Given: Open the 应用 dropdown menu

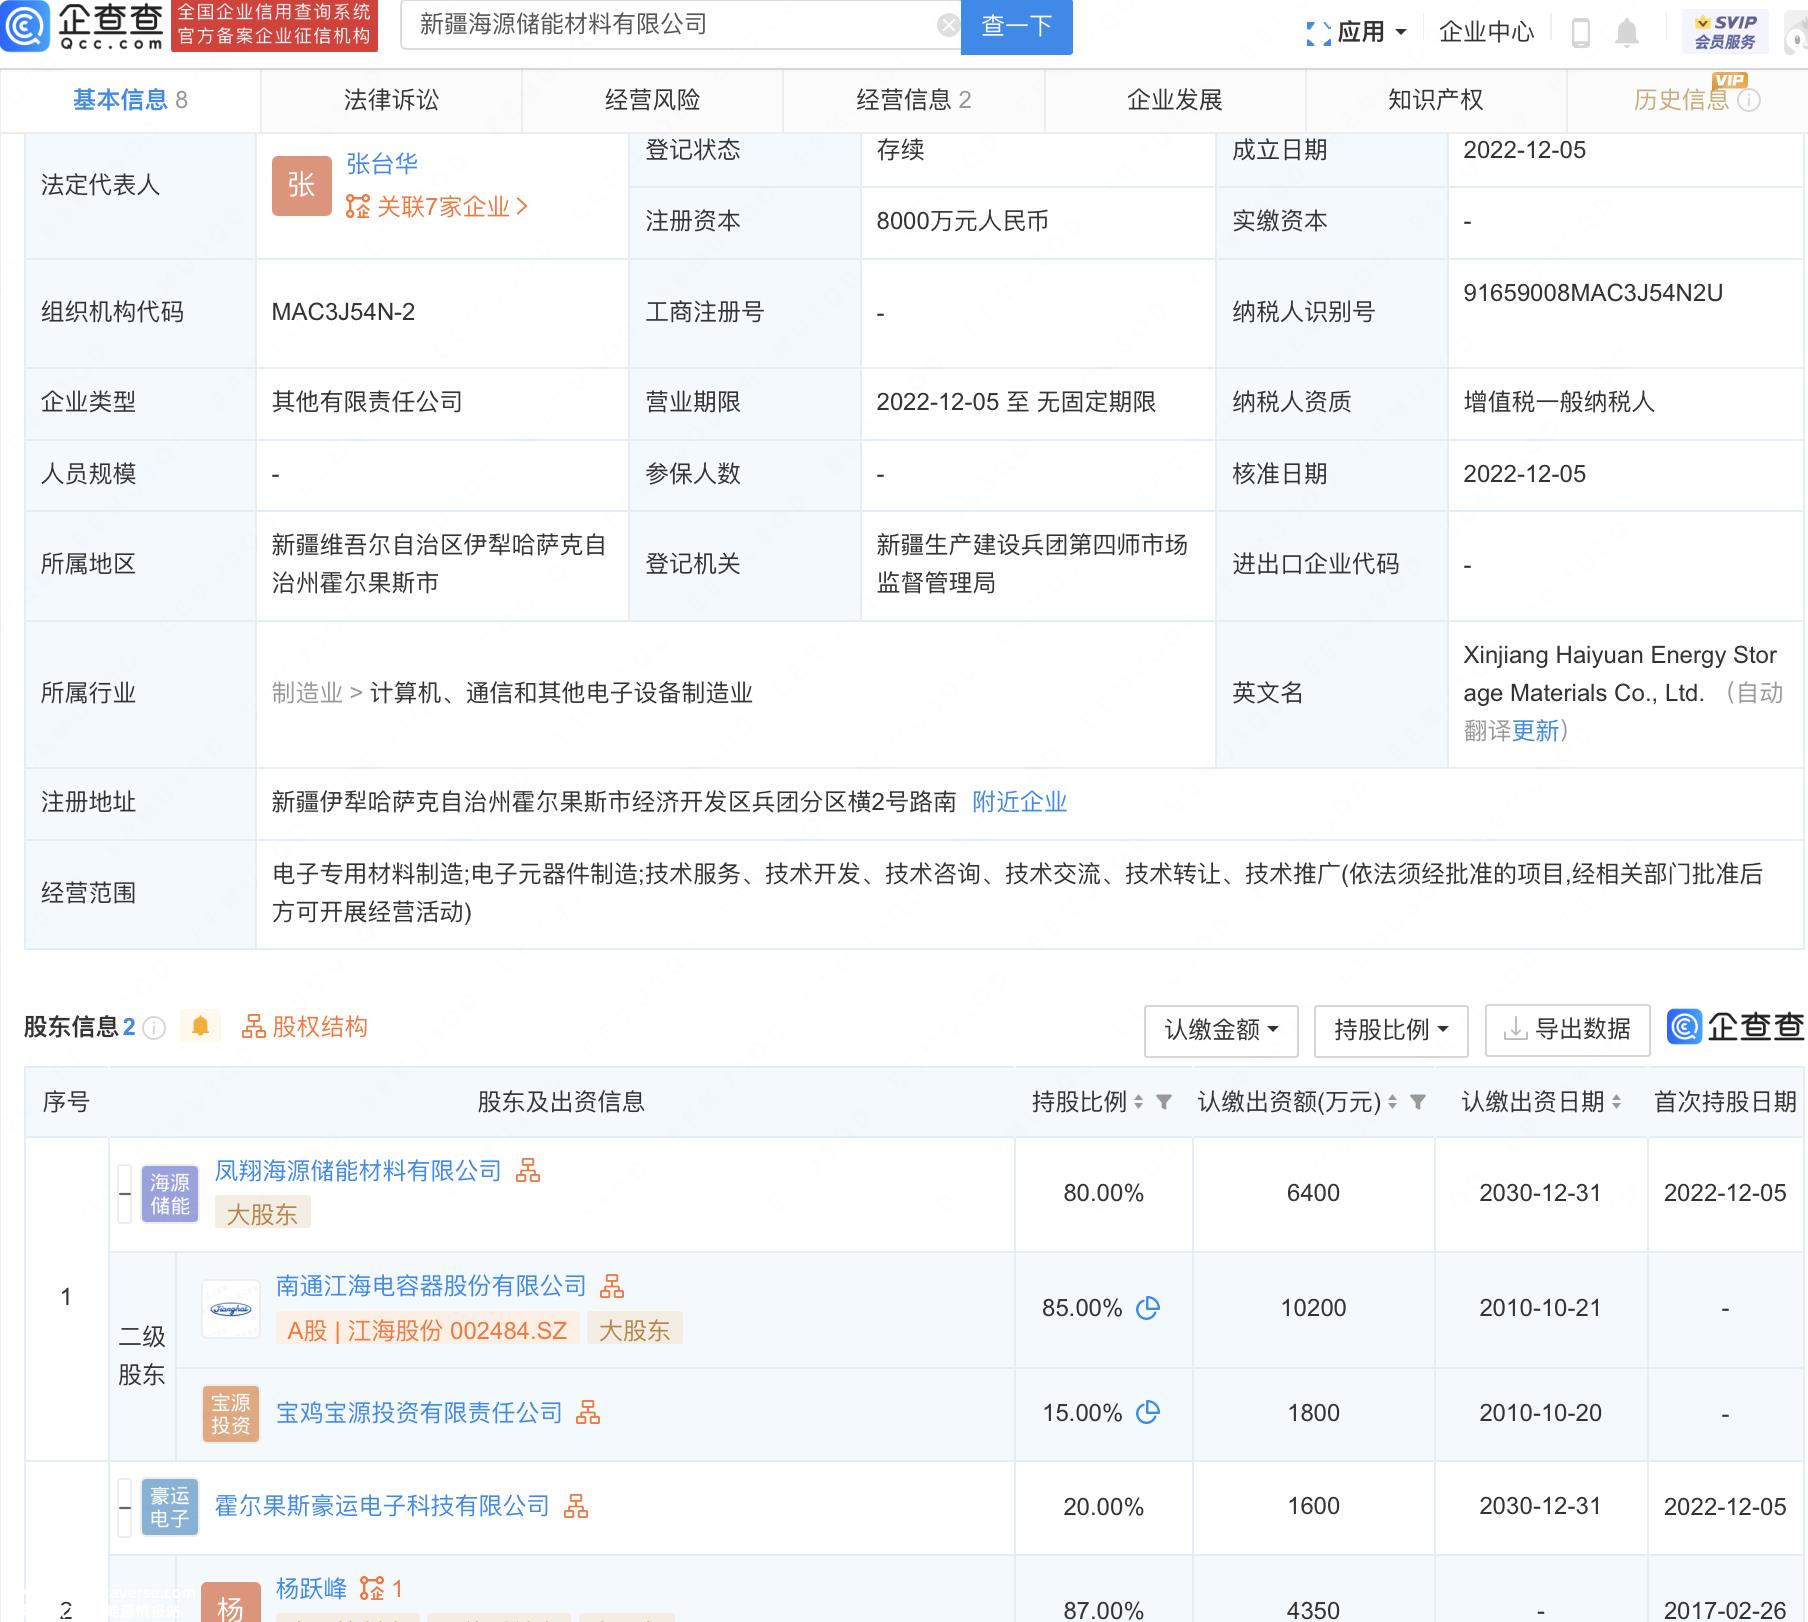Looking at the screenshot, I should pyautogui.click(x=1357, y=33).
